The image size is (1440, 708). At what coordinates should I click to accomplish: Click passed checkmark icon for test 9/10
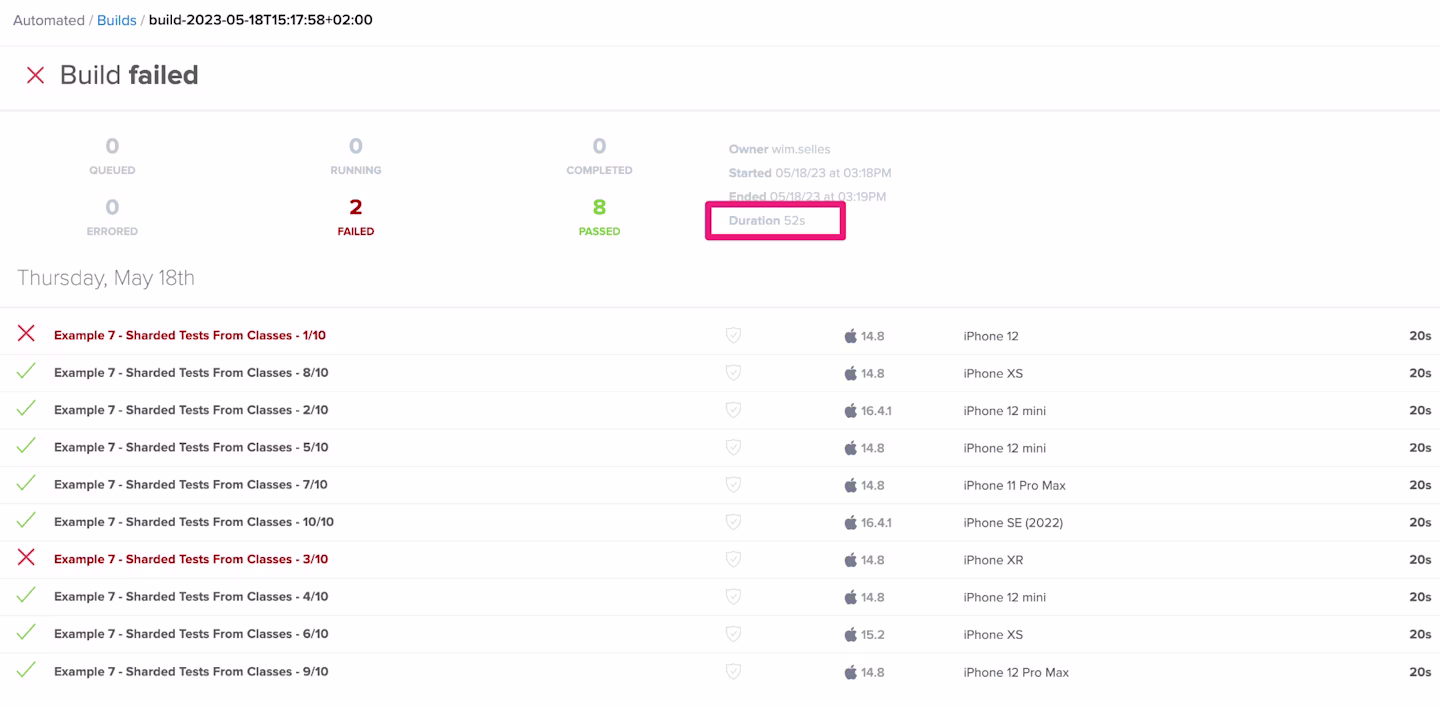[26, 670]
